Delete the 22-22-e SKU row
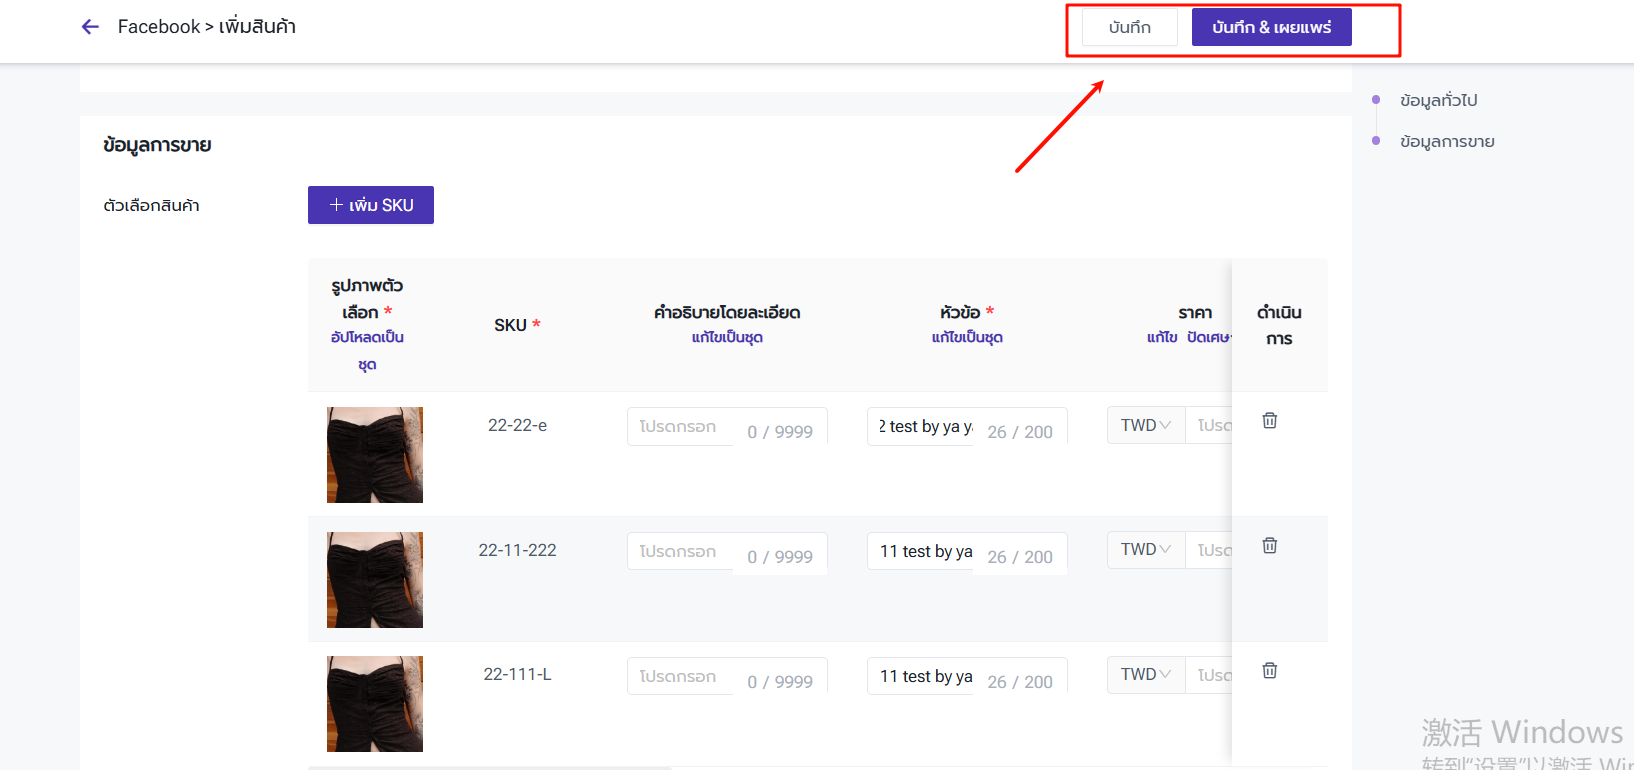This screenshot has height=770, width=1634. click(1269, 421)
